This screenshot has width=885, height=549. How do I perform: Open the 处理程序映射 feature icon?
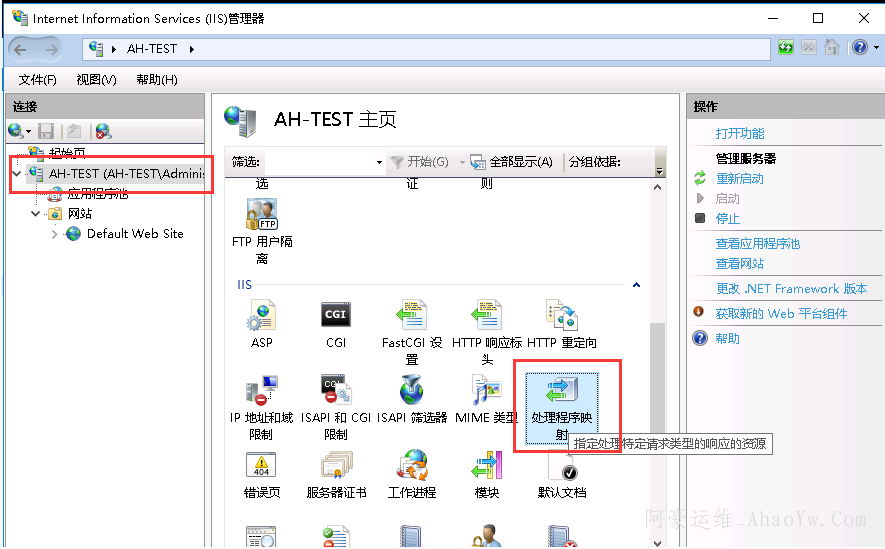tap(561, 392)
